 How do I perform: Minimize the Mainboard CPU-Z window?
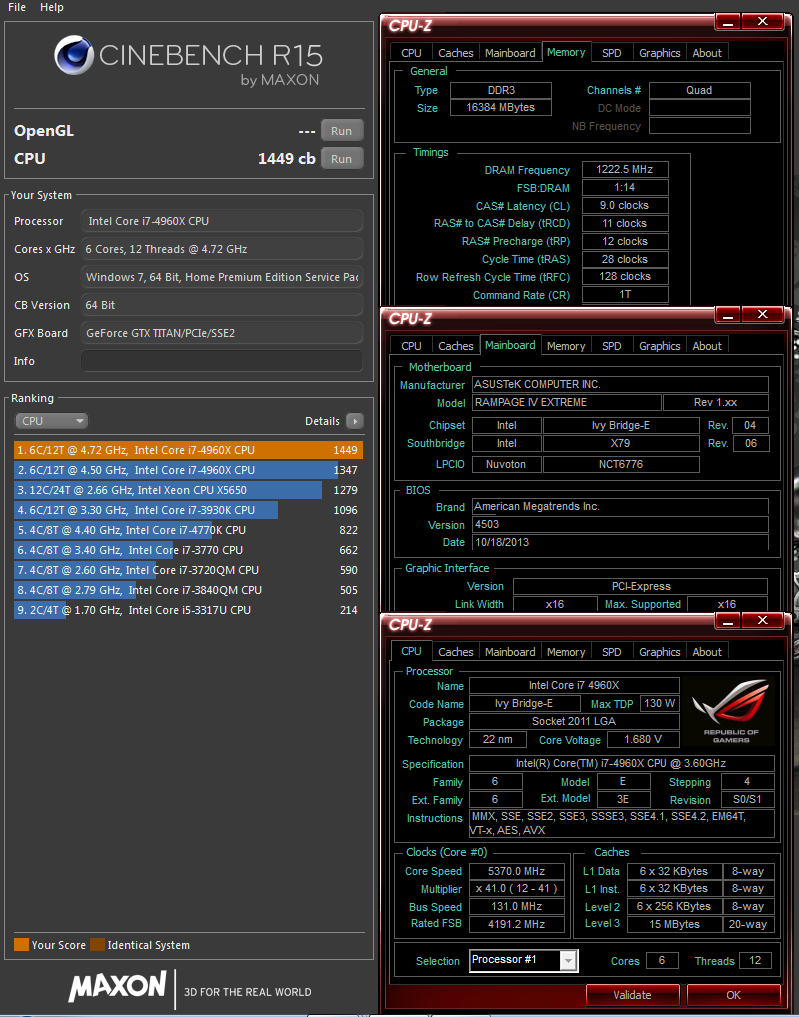(728, 316)
